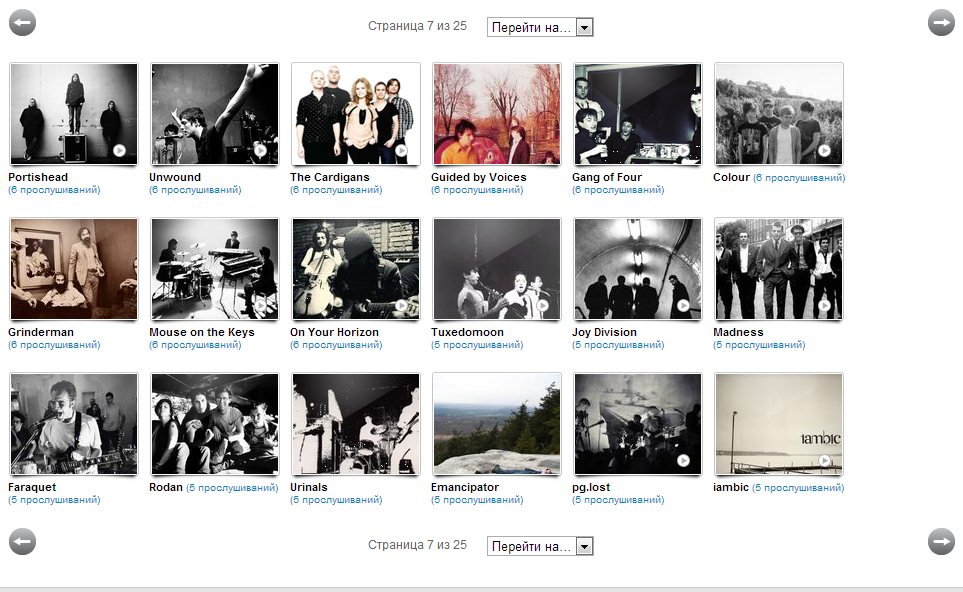The image size is (963, 592).
Task: Play Portishead using thumbnail play icon
Action: pyautogui.click(x=119, y=150)
